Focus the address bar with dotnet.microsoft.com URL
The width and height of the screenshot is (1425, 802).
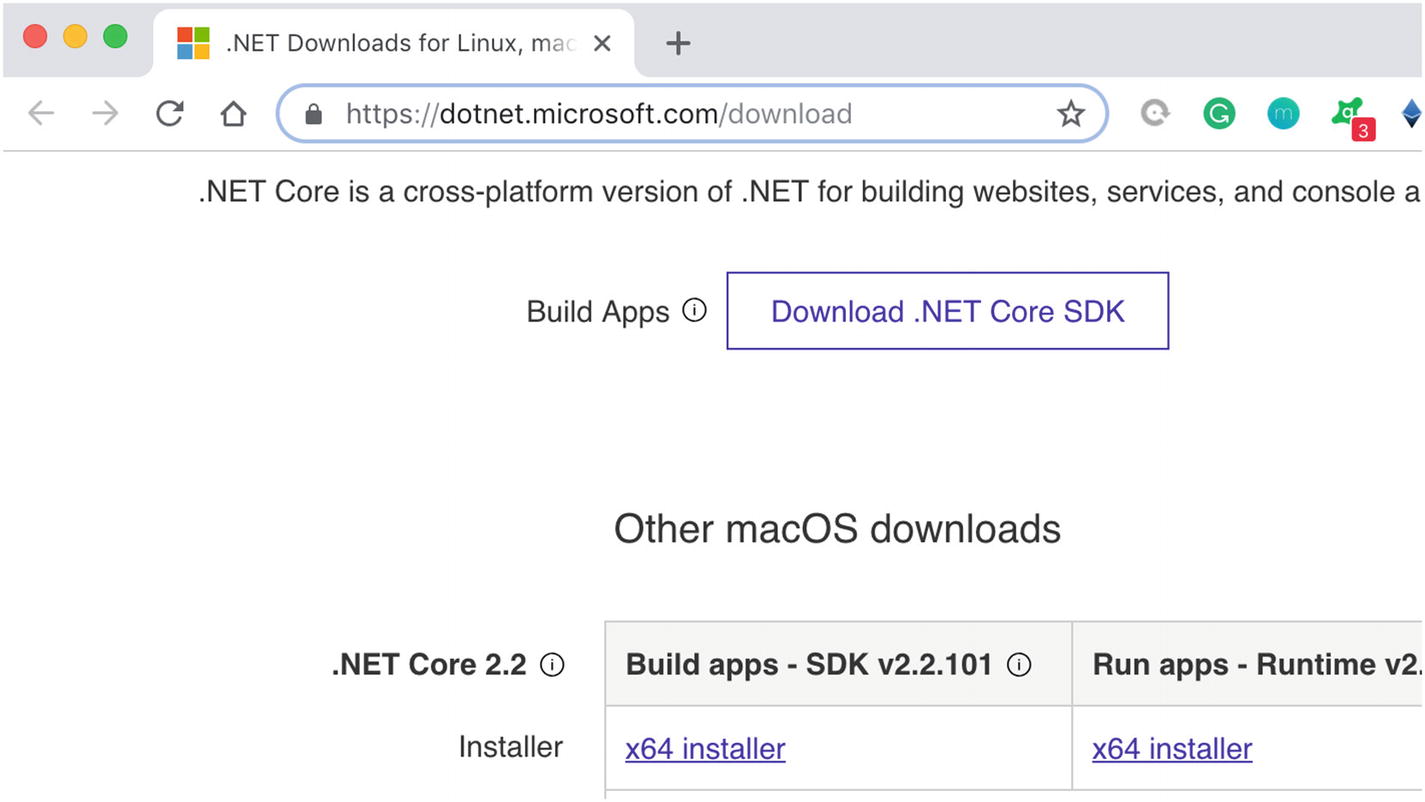coord(692,114)
